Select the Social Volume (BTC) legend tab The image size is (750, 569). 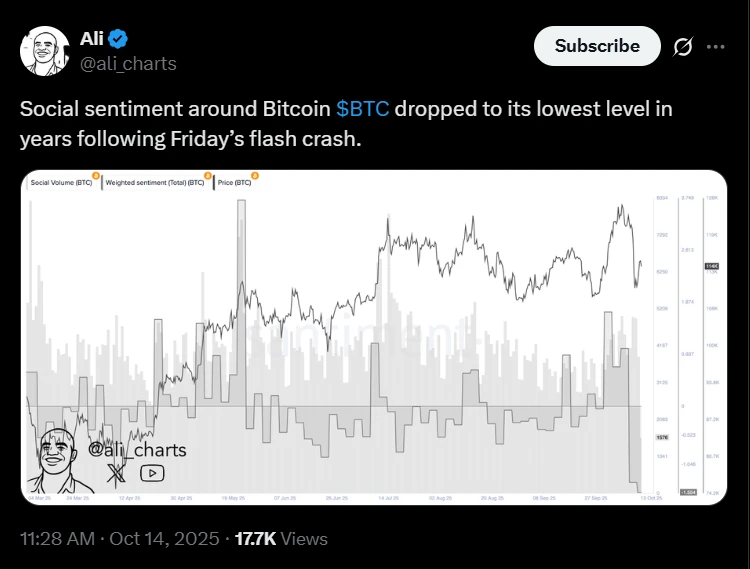[x=61, y=183]
